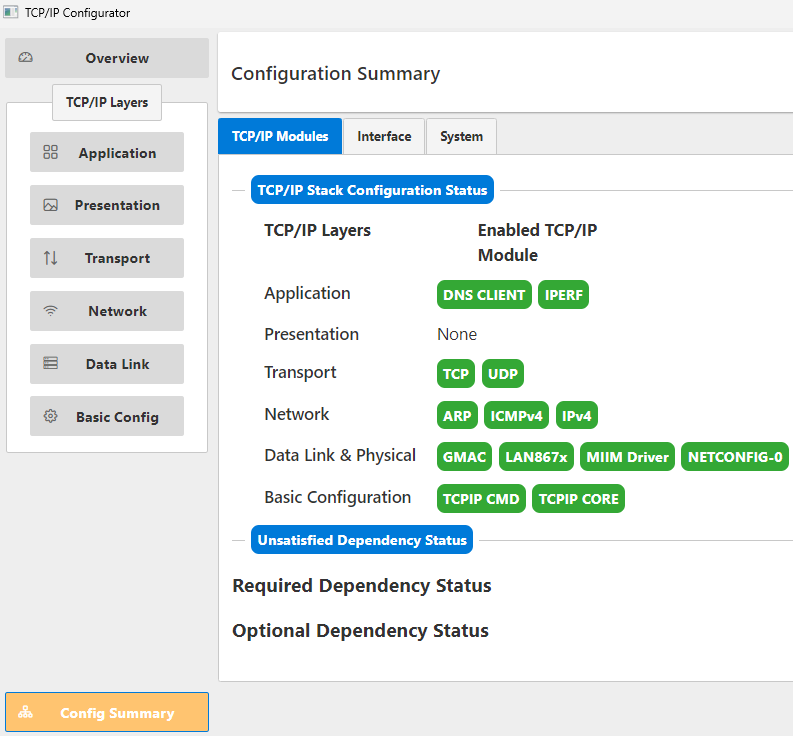793x736 pixels.
Task: Collapse TCP/IP Stack Configuration Status section
Action: pyautogui.click(x=372, y=190)
